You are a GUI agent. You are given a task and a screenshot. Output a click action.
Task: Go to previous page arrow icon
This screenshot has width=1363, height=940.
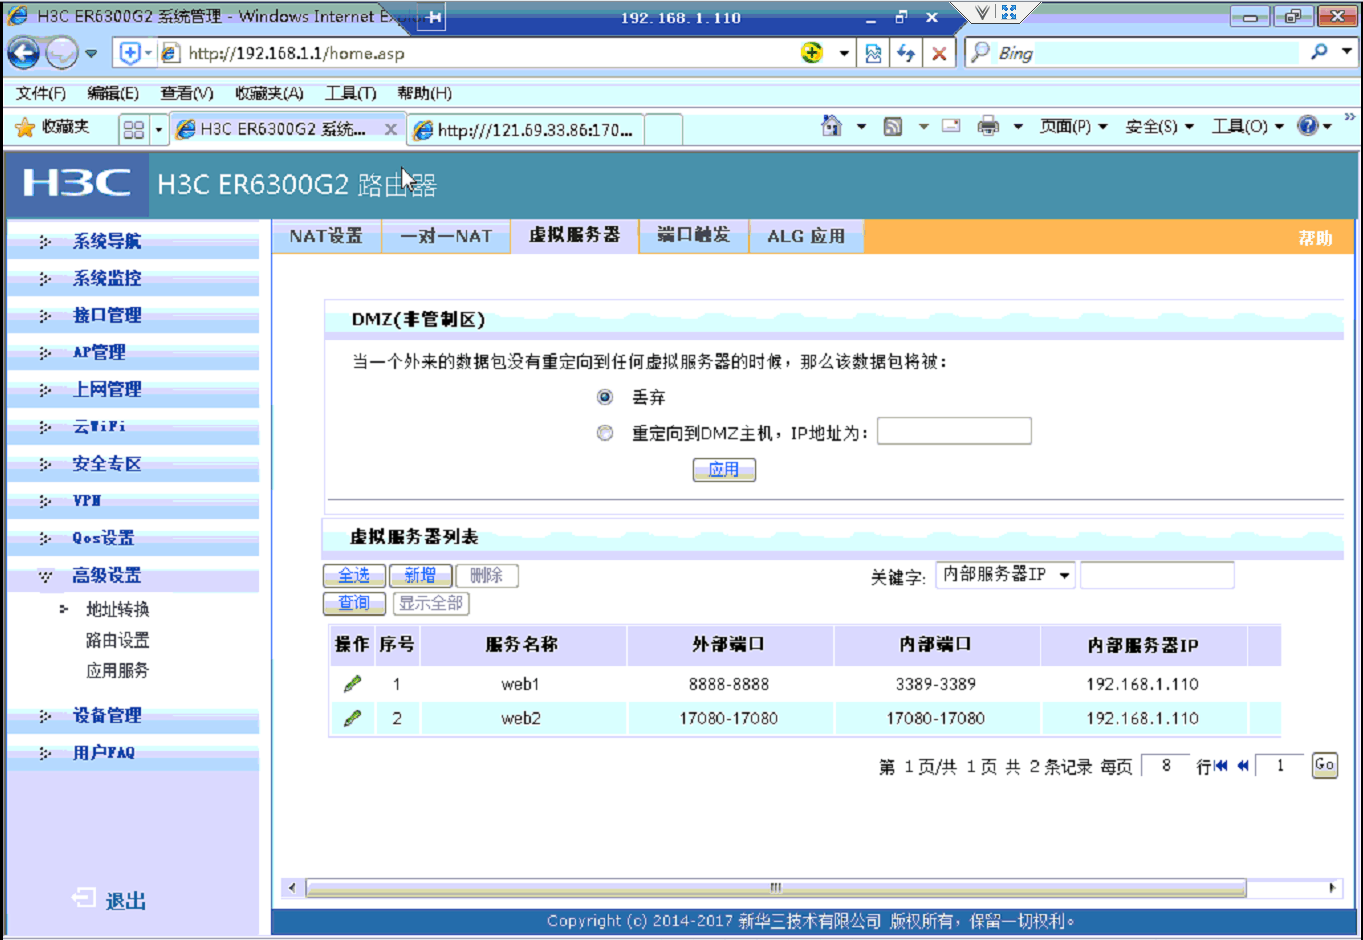[x=1243, y=766]
